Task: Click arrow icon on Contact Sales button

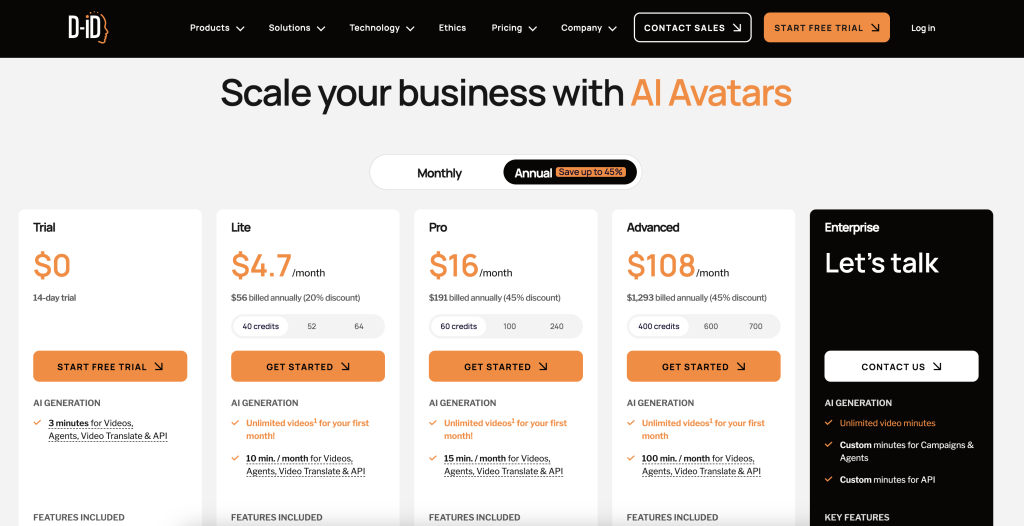Action: click(737, 28)
